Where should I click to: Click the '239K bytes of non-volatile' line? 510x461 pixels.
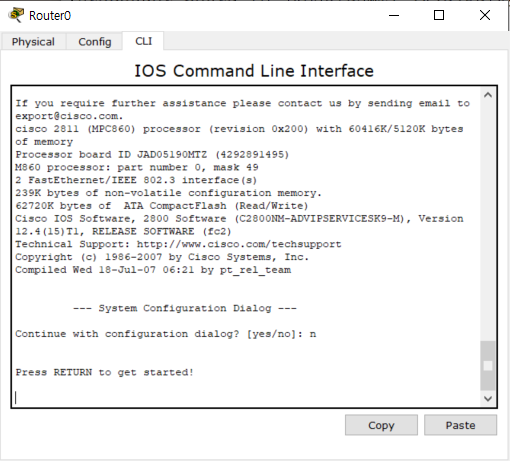coord(168,193)
